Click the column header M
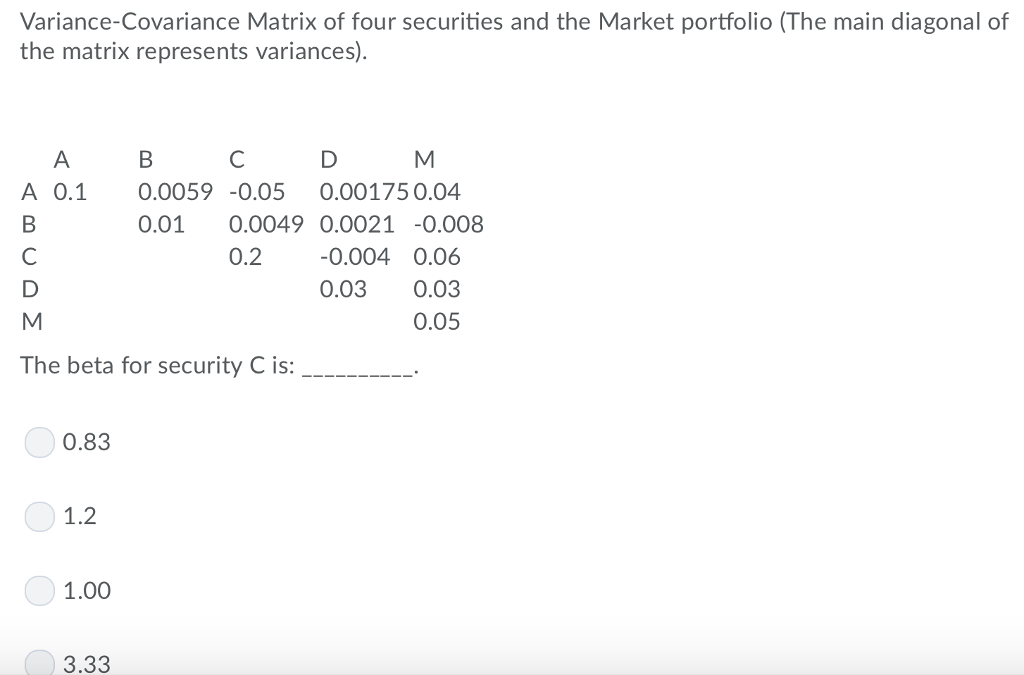 click(424, 159)
